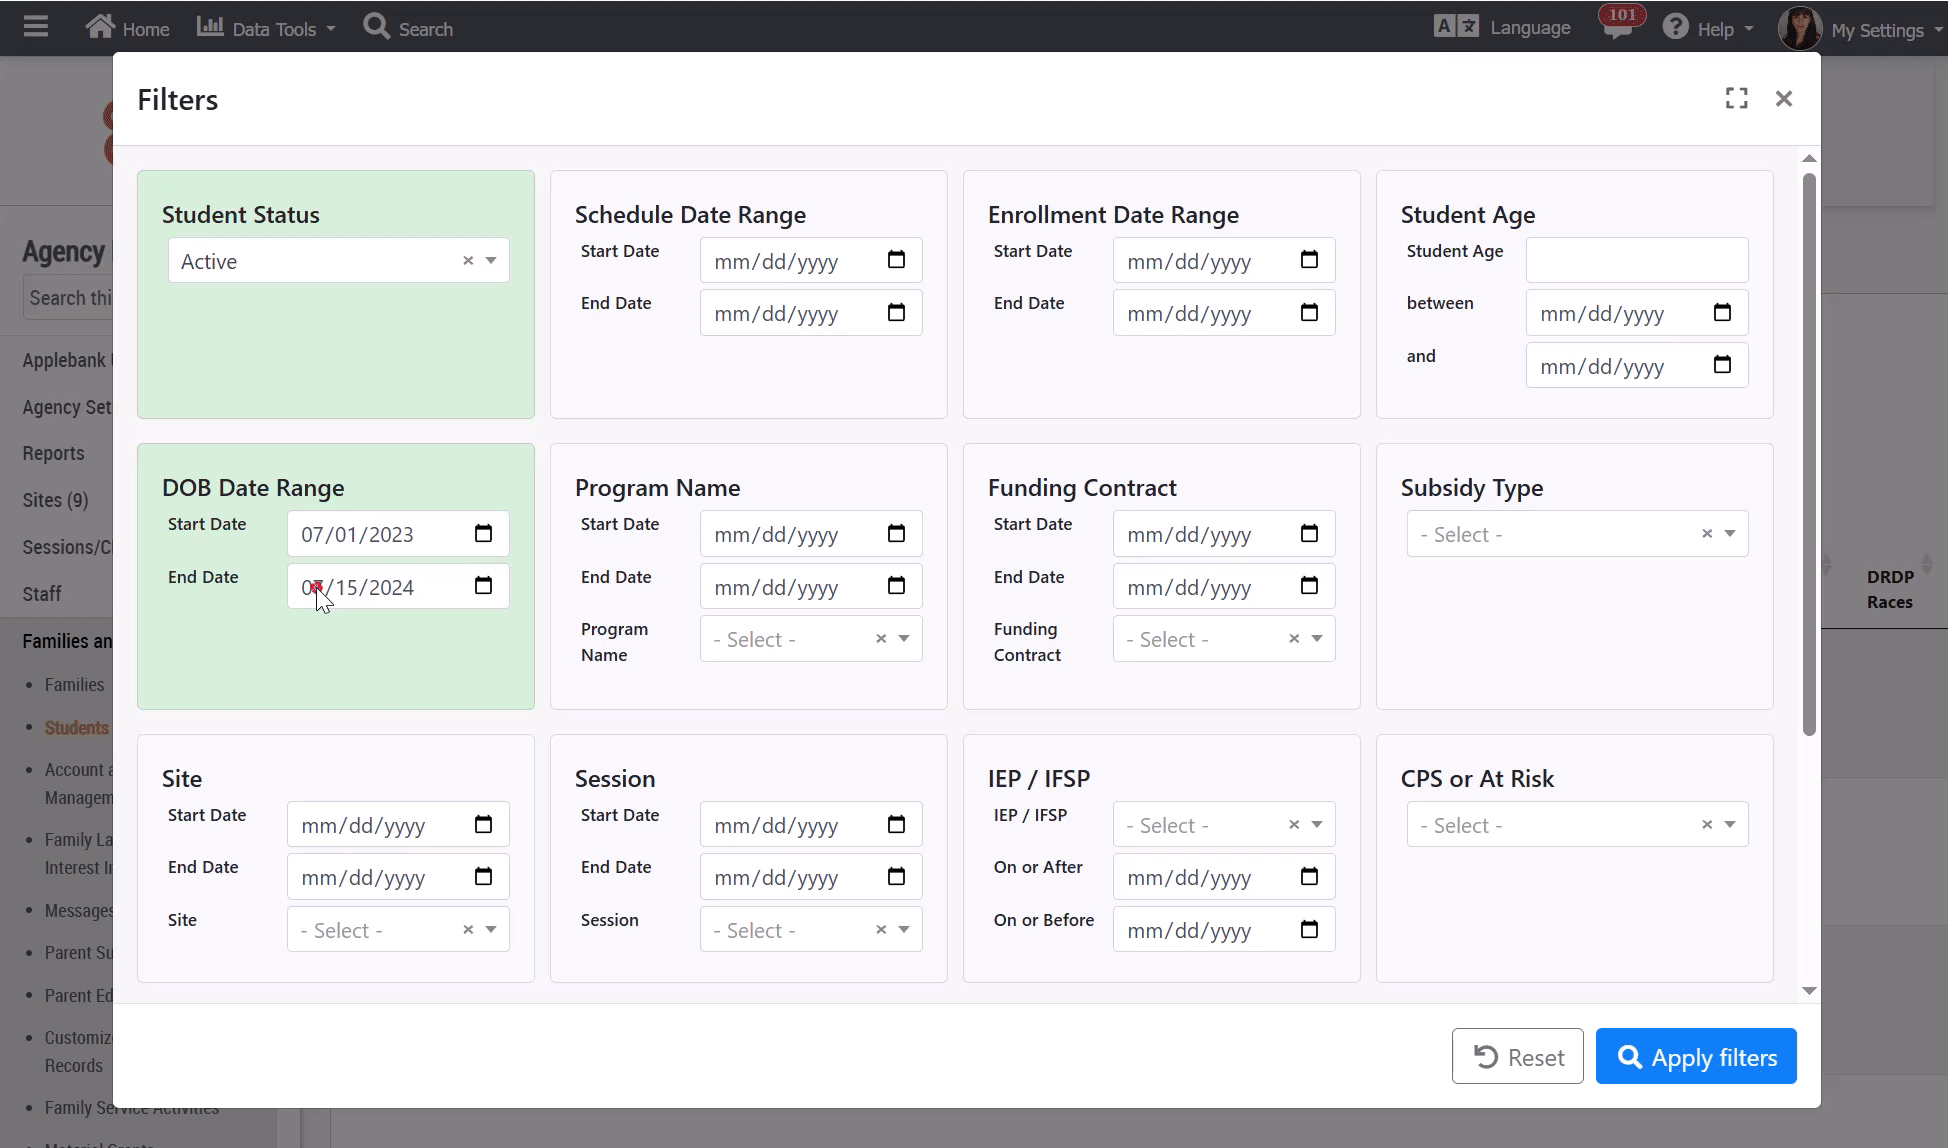Open calendar for IEP On or Before date
This screenshot has width=1948, height=1148.
click(x=1309, y=930)
